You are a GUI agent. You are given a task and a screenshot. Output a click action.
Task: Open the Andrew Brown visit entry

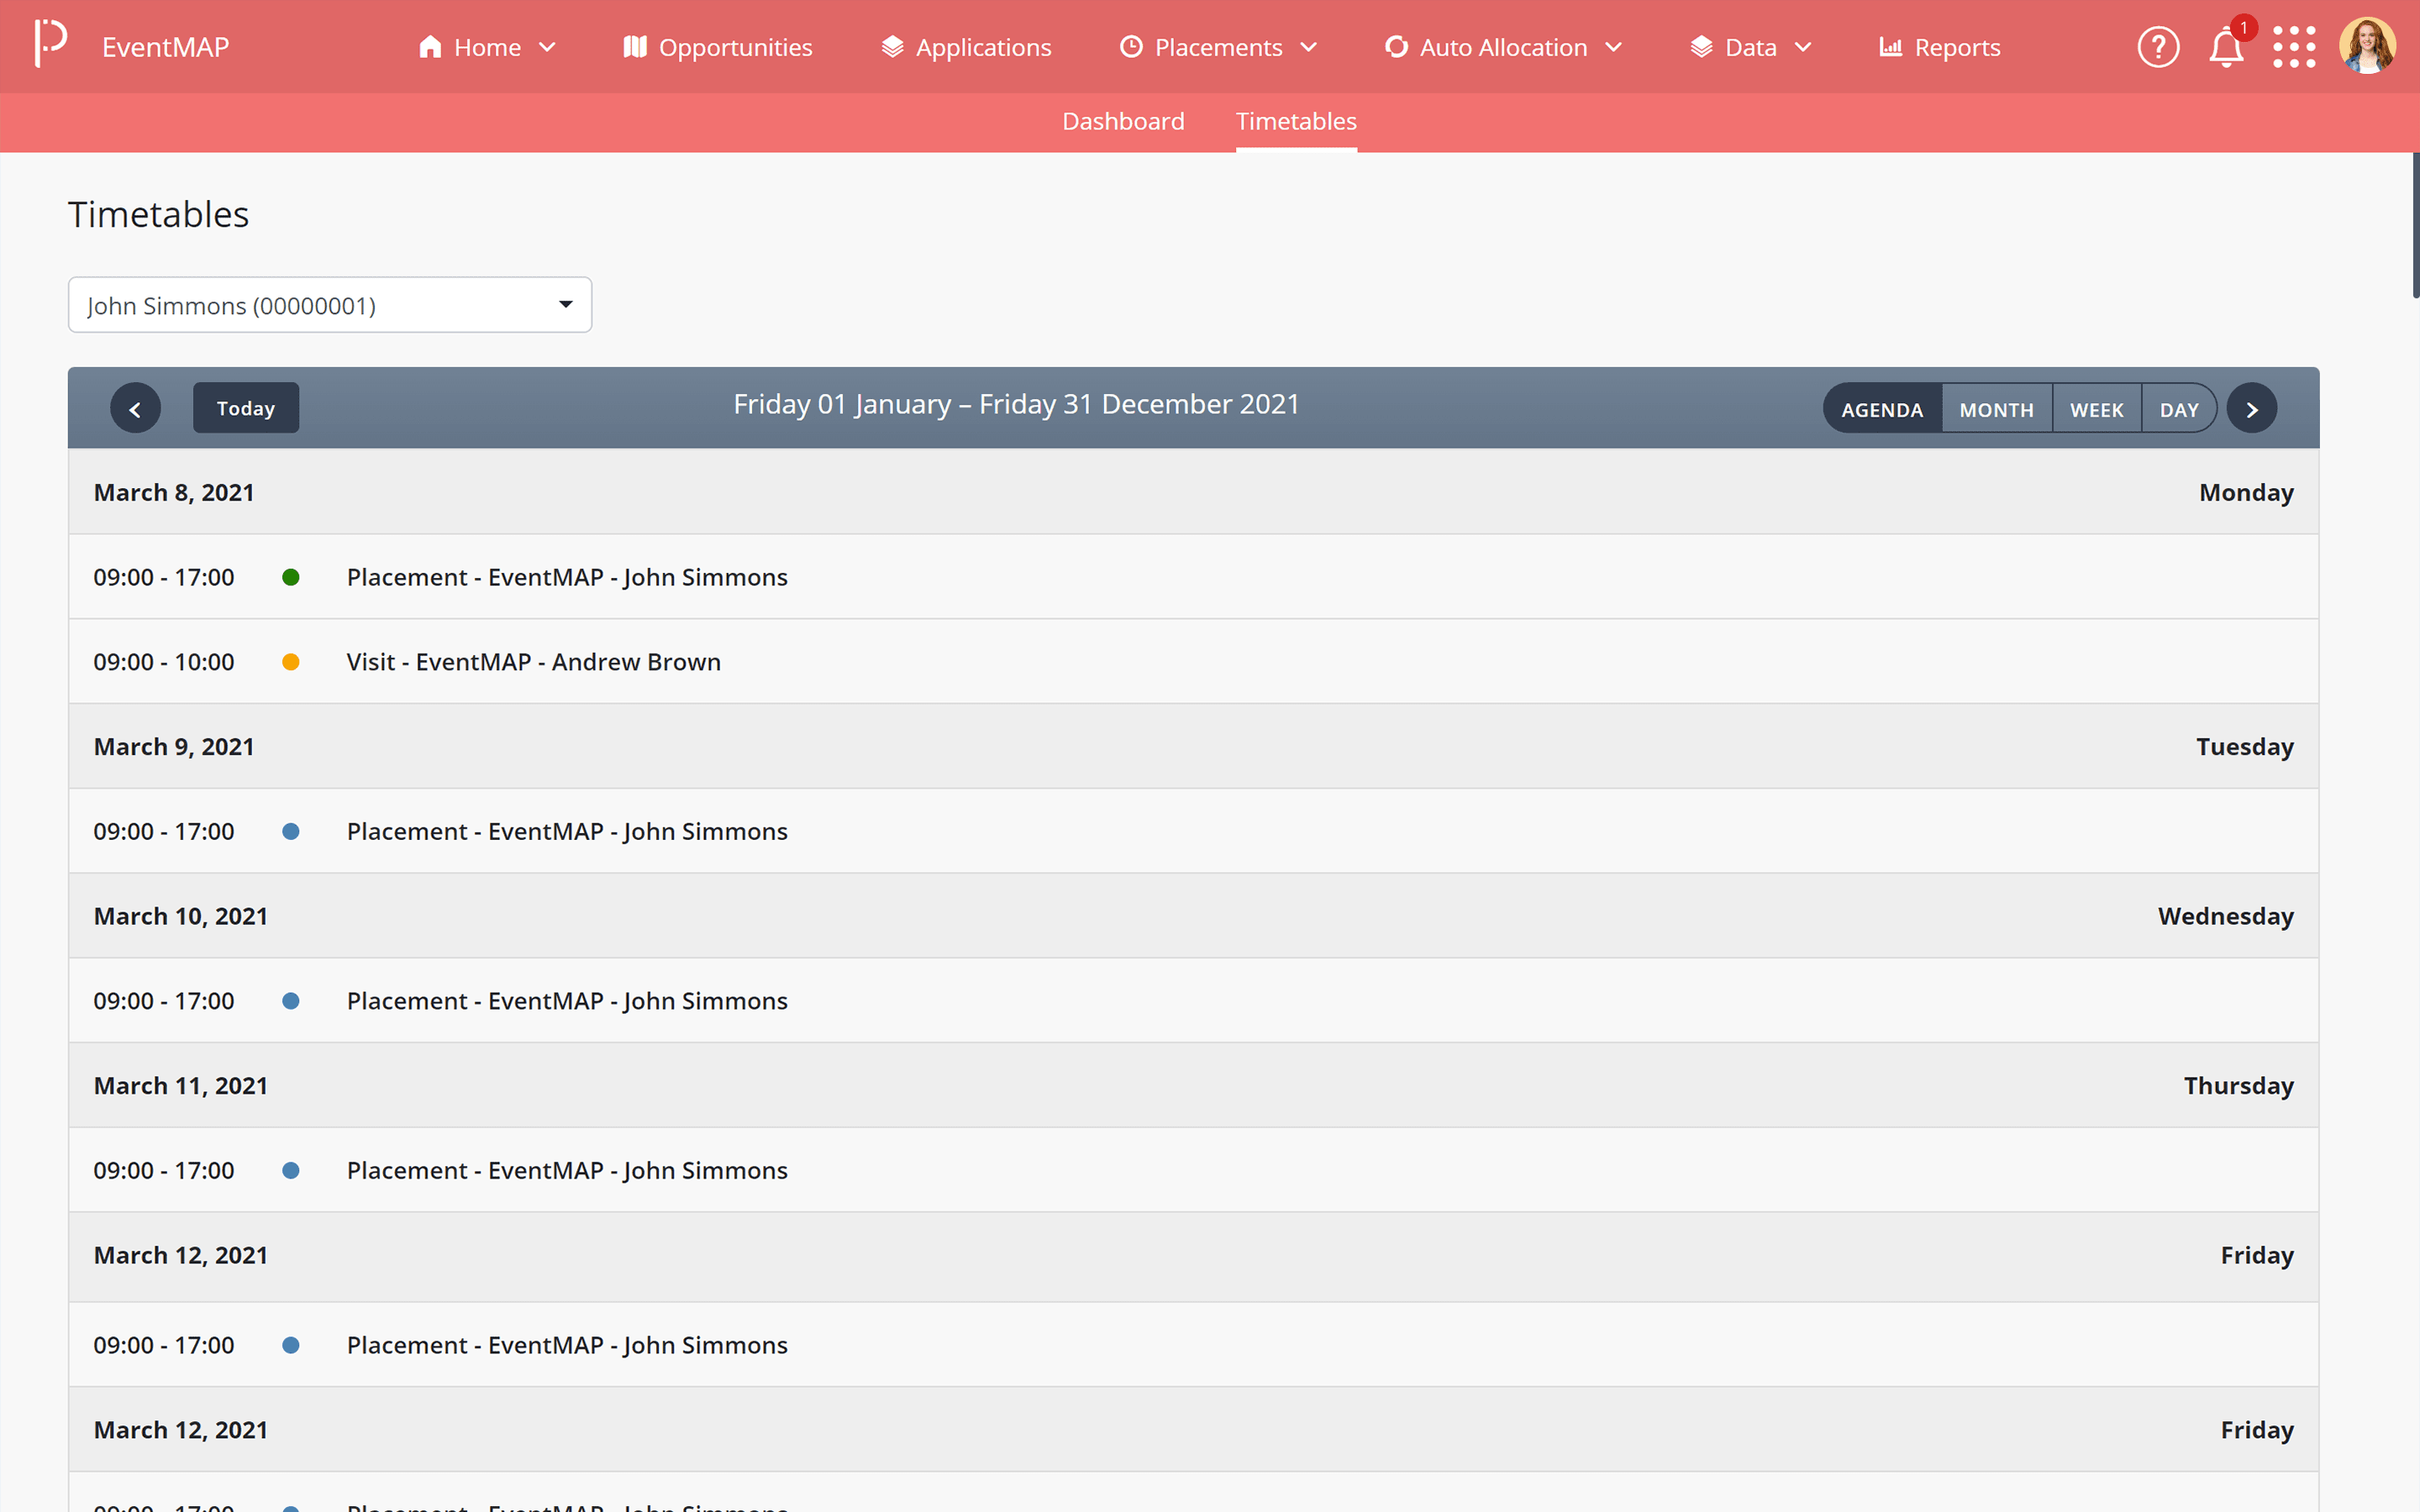coord(533,662)
